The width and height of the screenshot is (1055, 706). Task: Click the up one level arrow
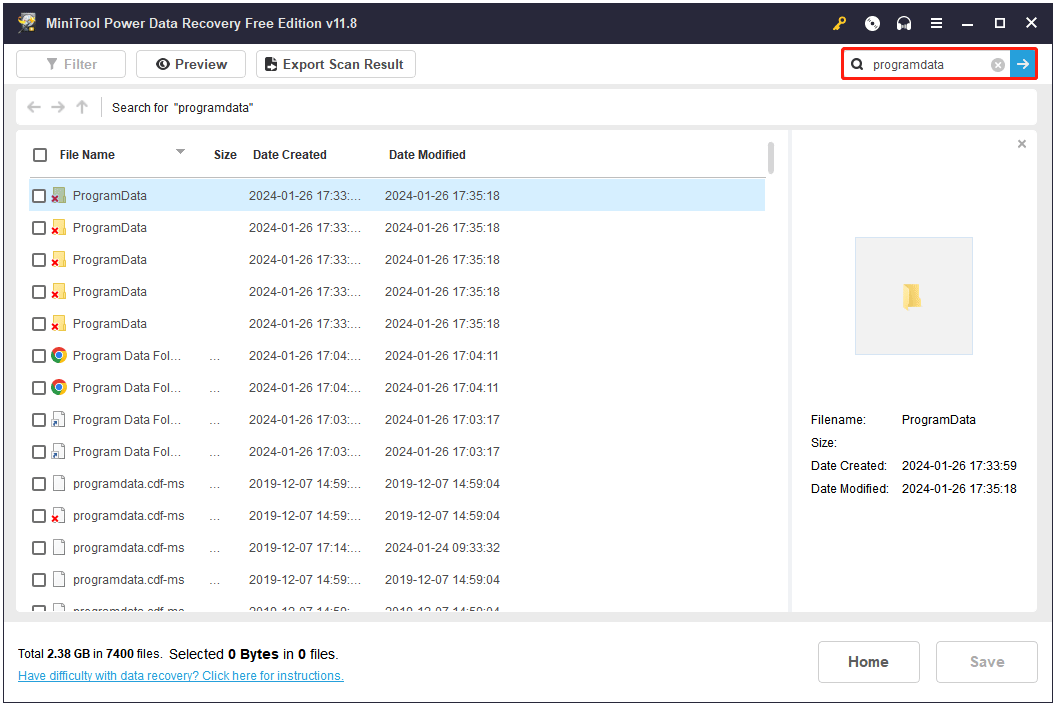(x=82, y=107)
